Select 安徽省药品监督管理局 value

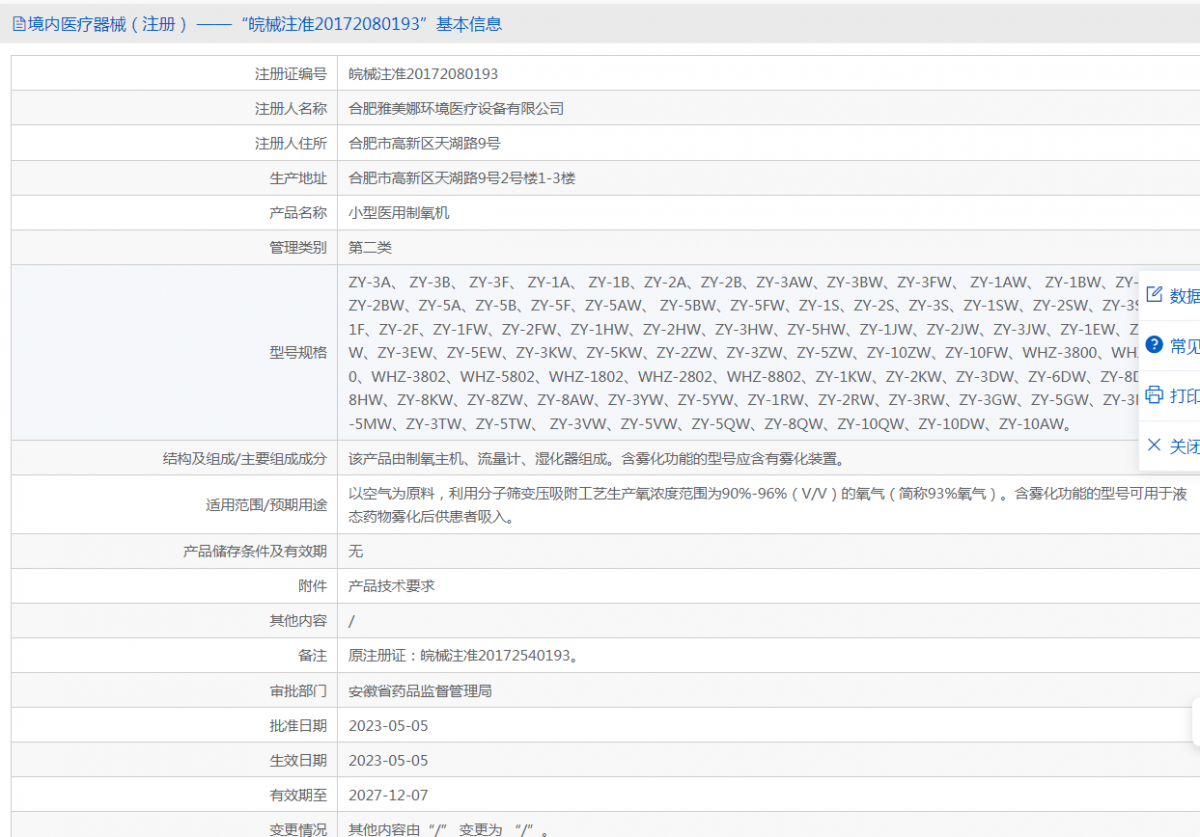[x=420, y=691]
